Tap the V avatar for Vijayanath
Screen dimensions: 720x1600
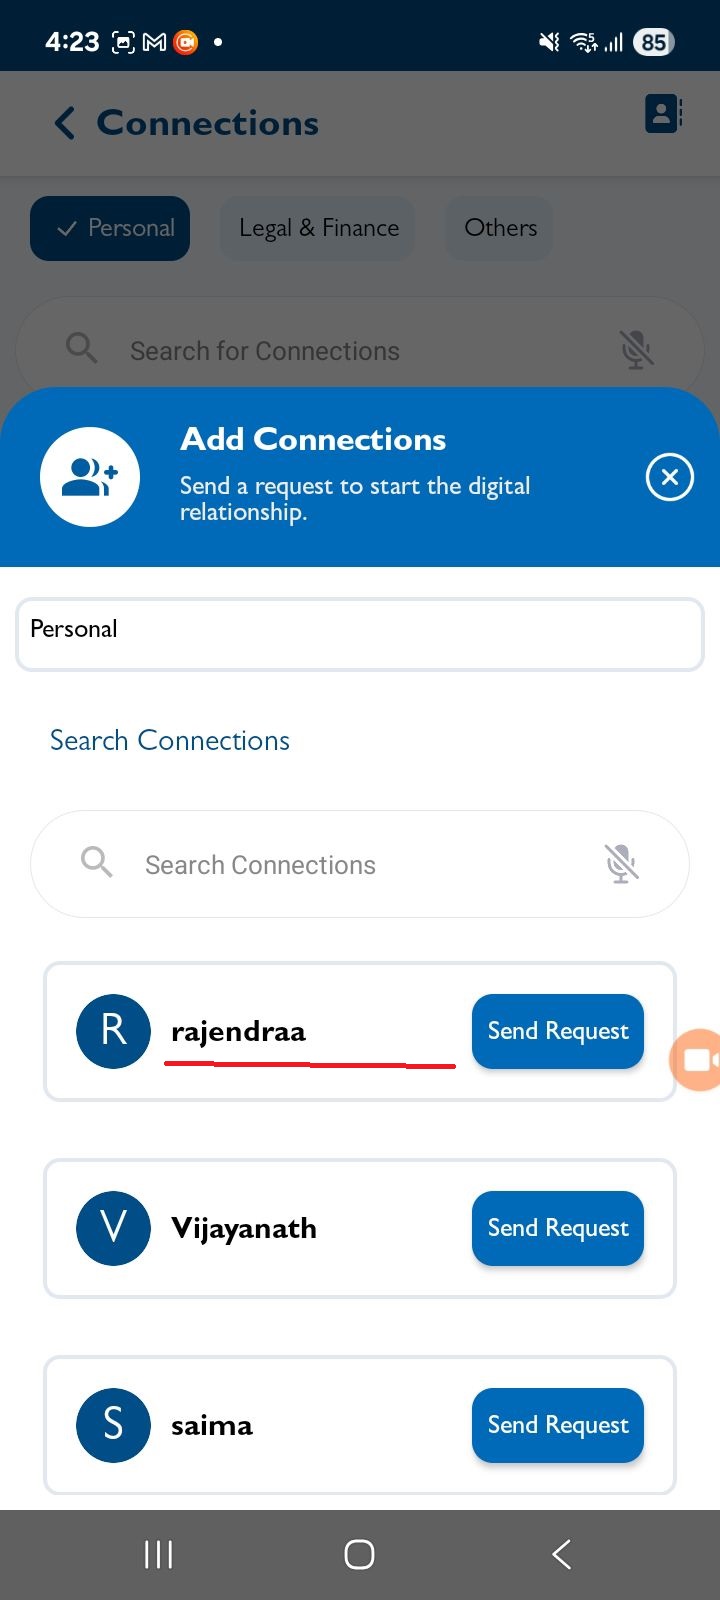[x=113, y=1228]
